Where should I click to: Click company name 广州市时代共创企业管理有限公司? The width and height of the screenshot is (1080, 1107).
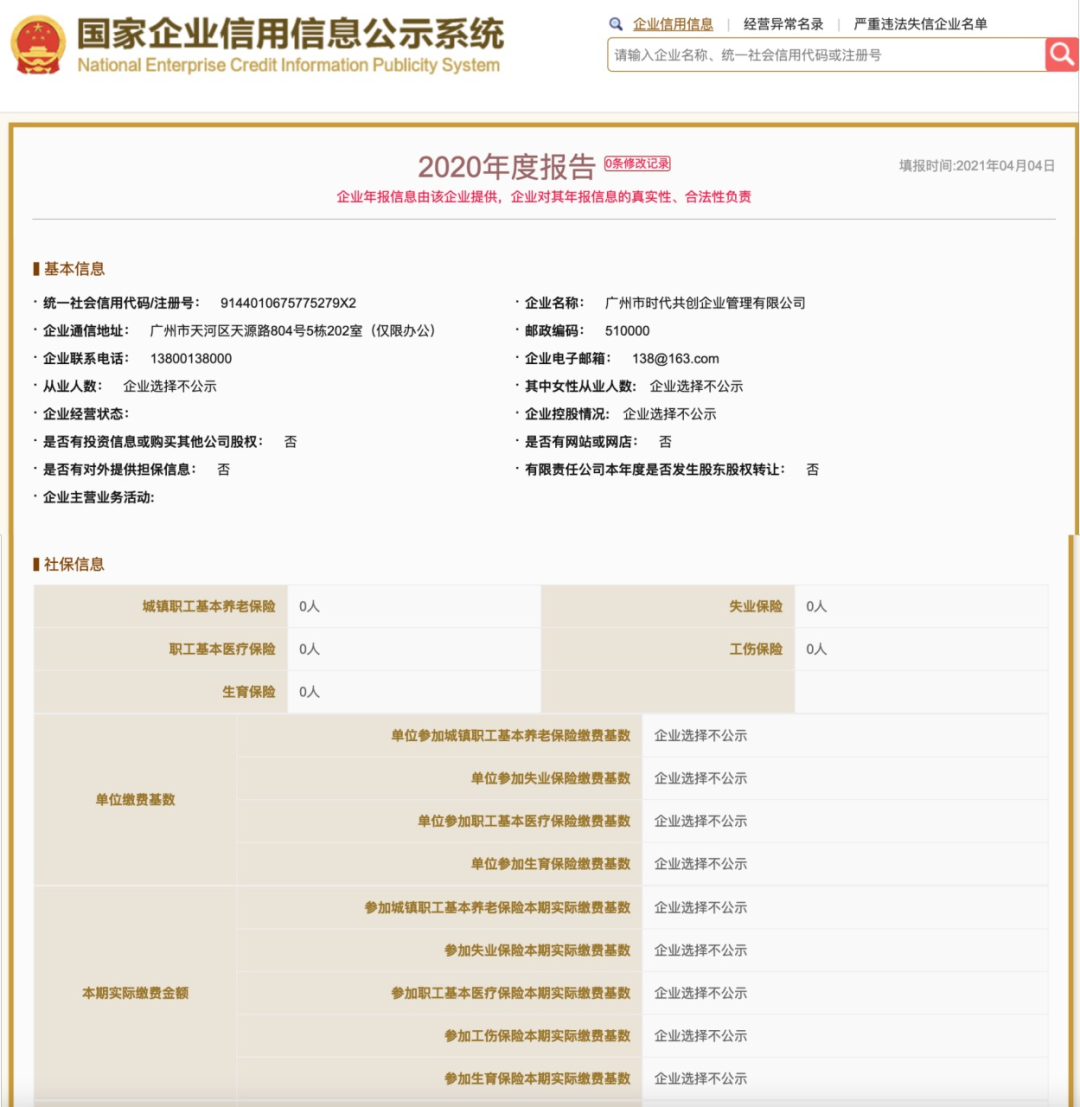coord(705,303)
